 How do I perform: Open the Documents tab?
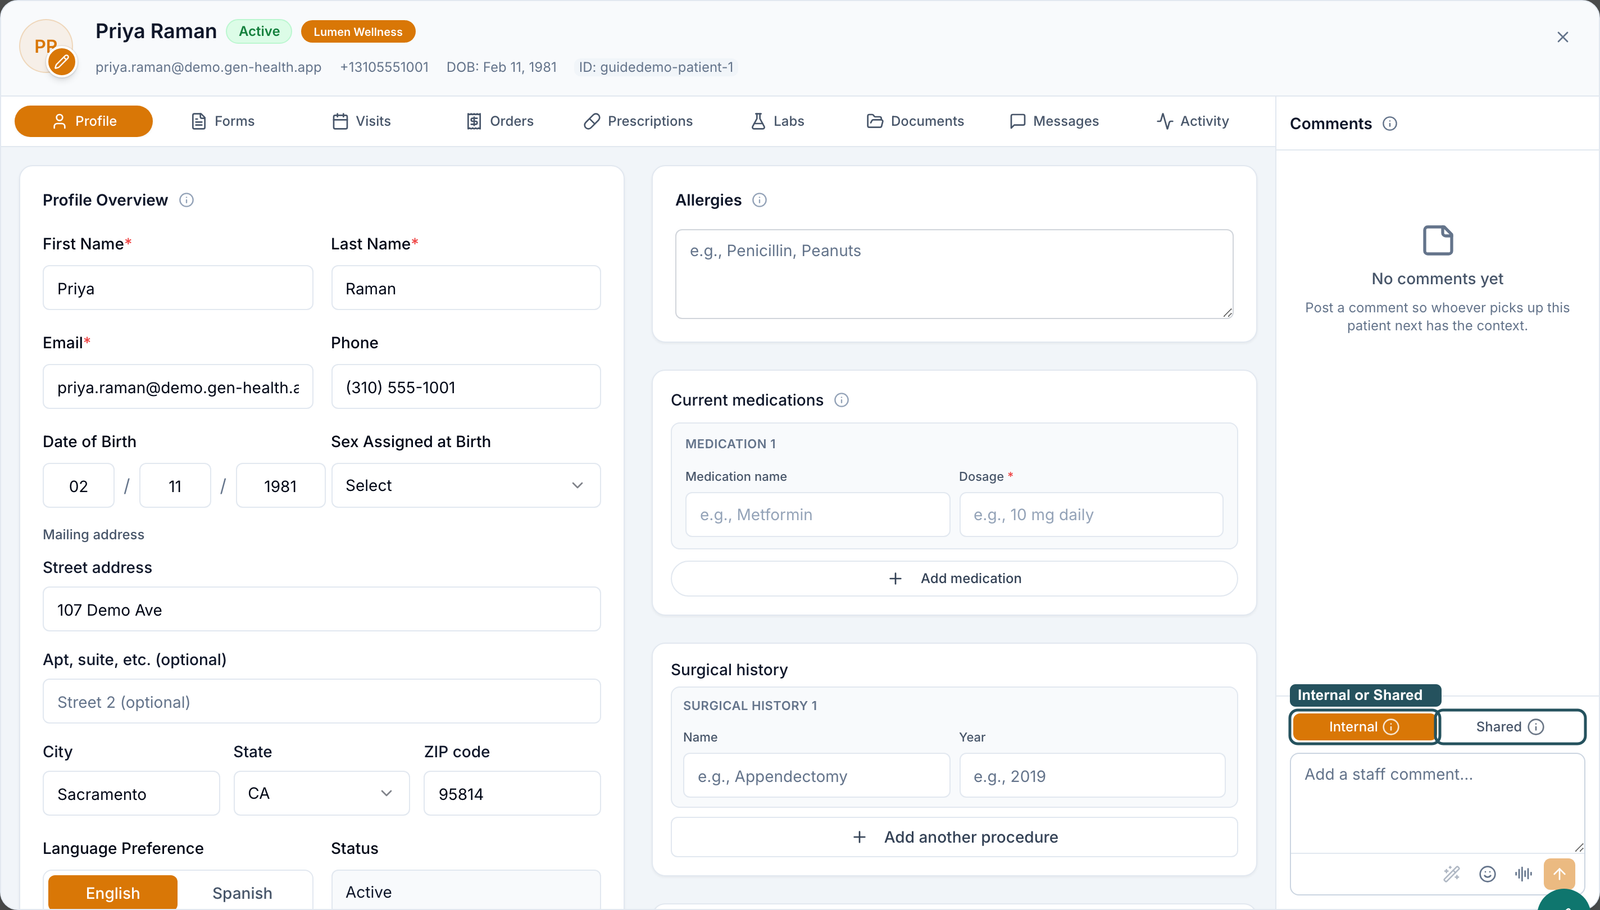(x=915, y=121)
